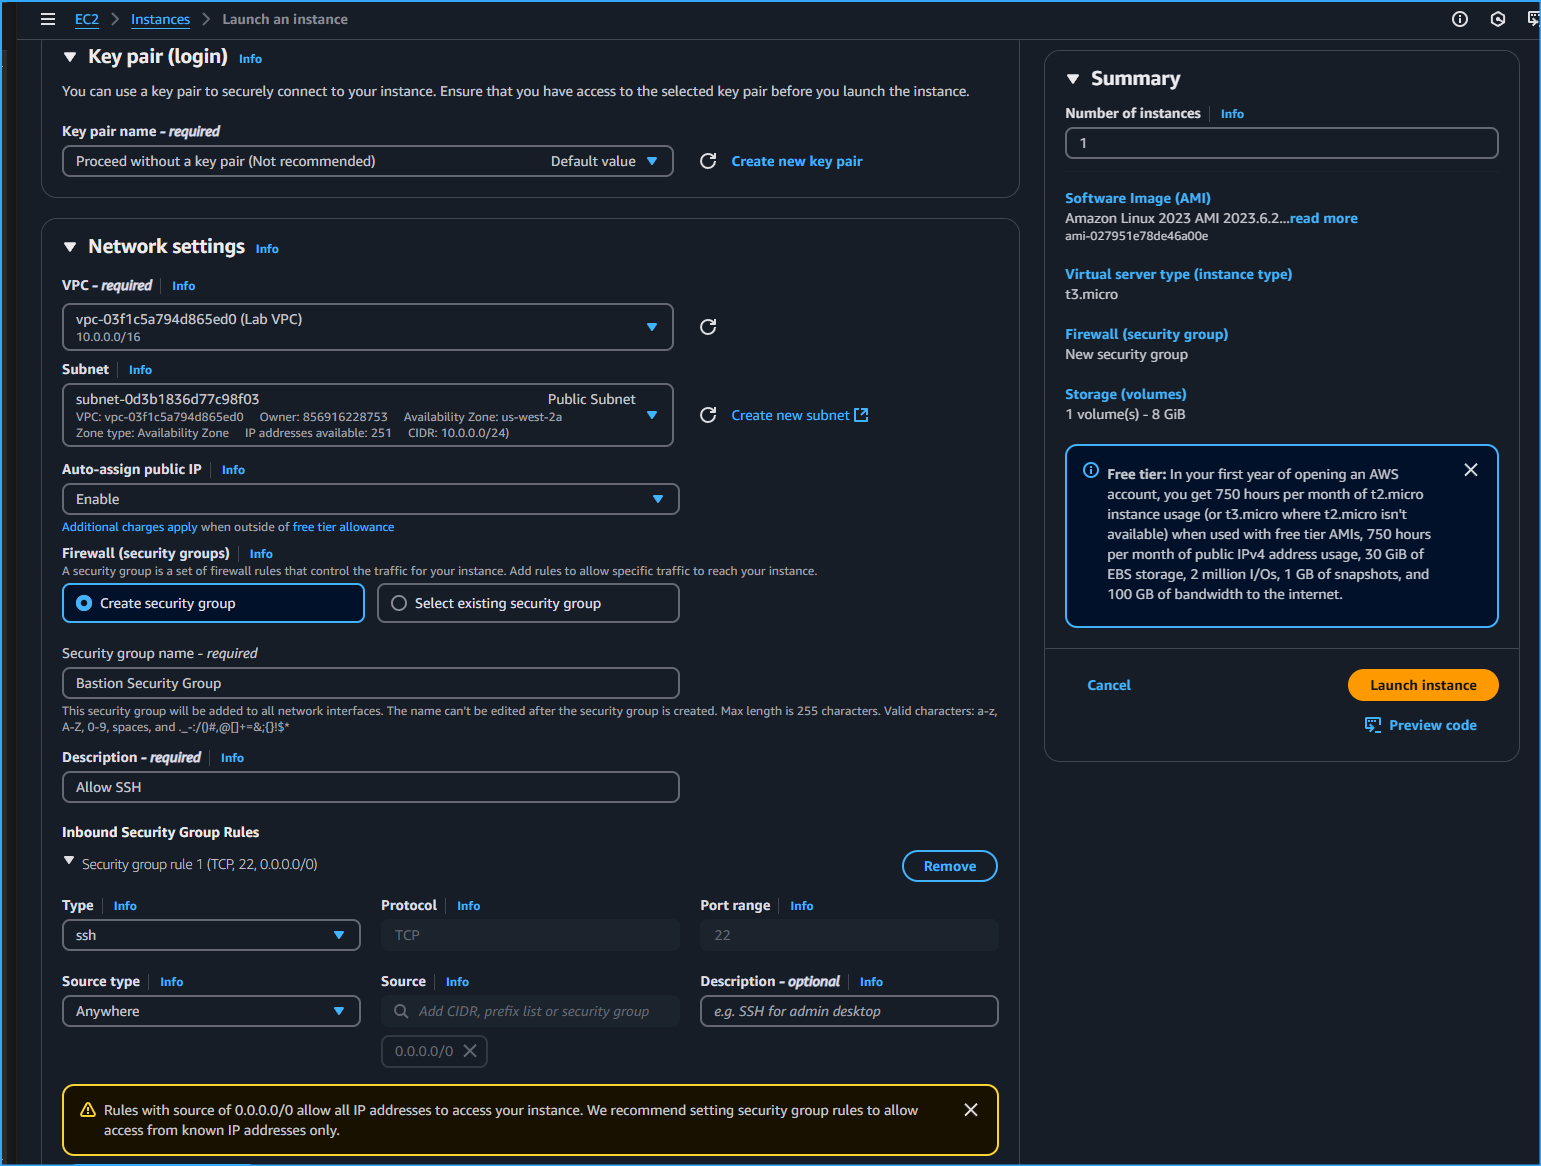Remove the 0.0.0.0/0 CIDR chip from Source
The width and height of the screenshot is (1541, 1166).
coord(470,1051)
